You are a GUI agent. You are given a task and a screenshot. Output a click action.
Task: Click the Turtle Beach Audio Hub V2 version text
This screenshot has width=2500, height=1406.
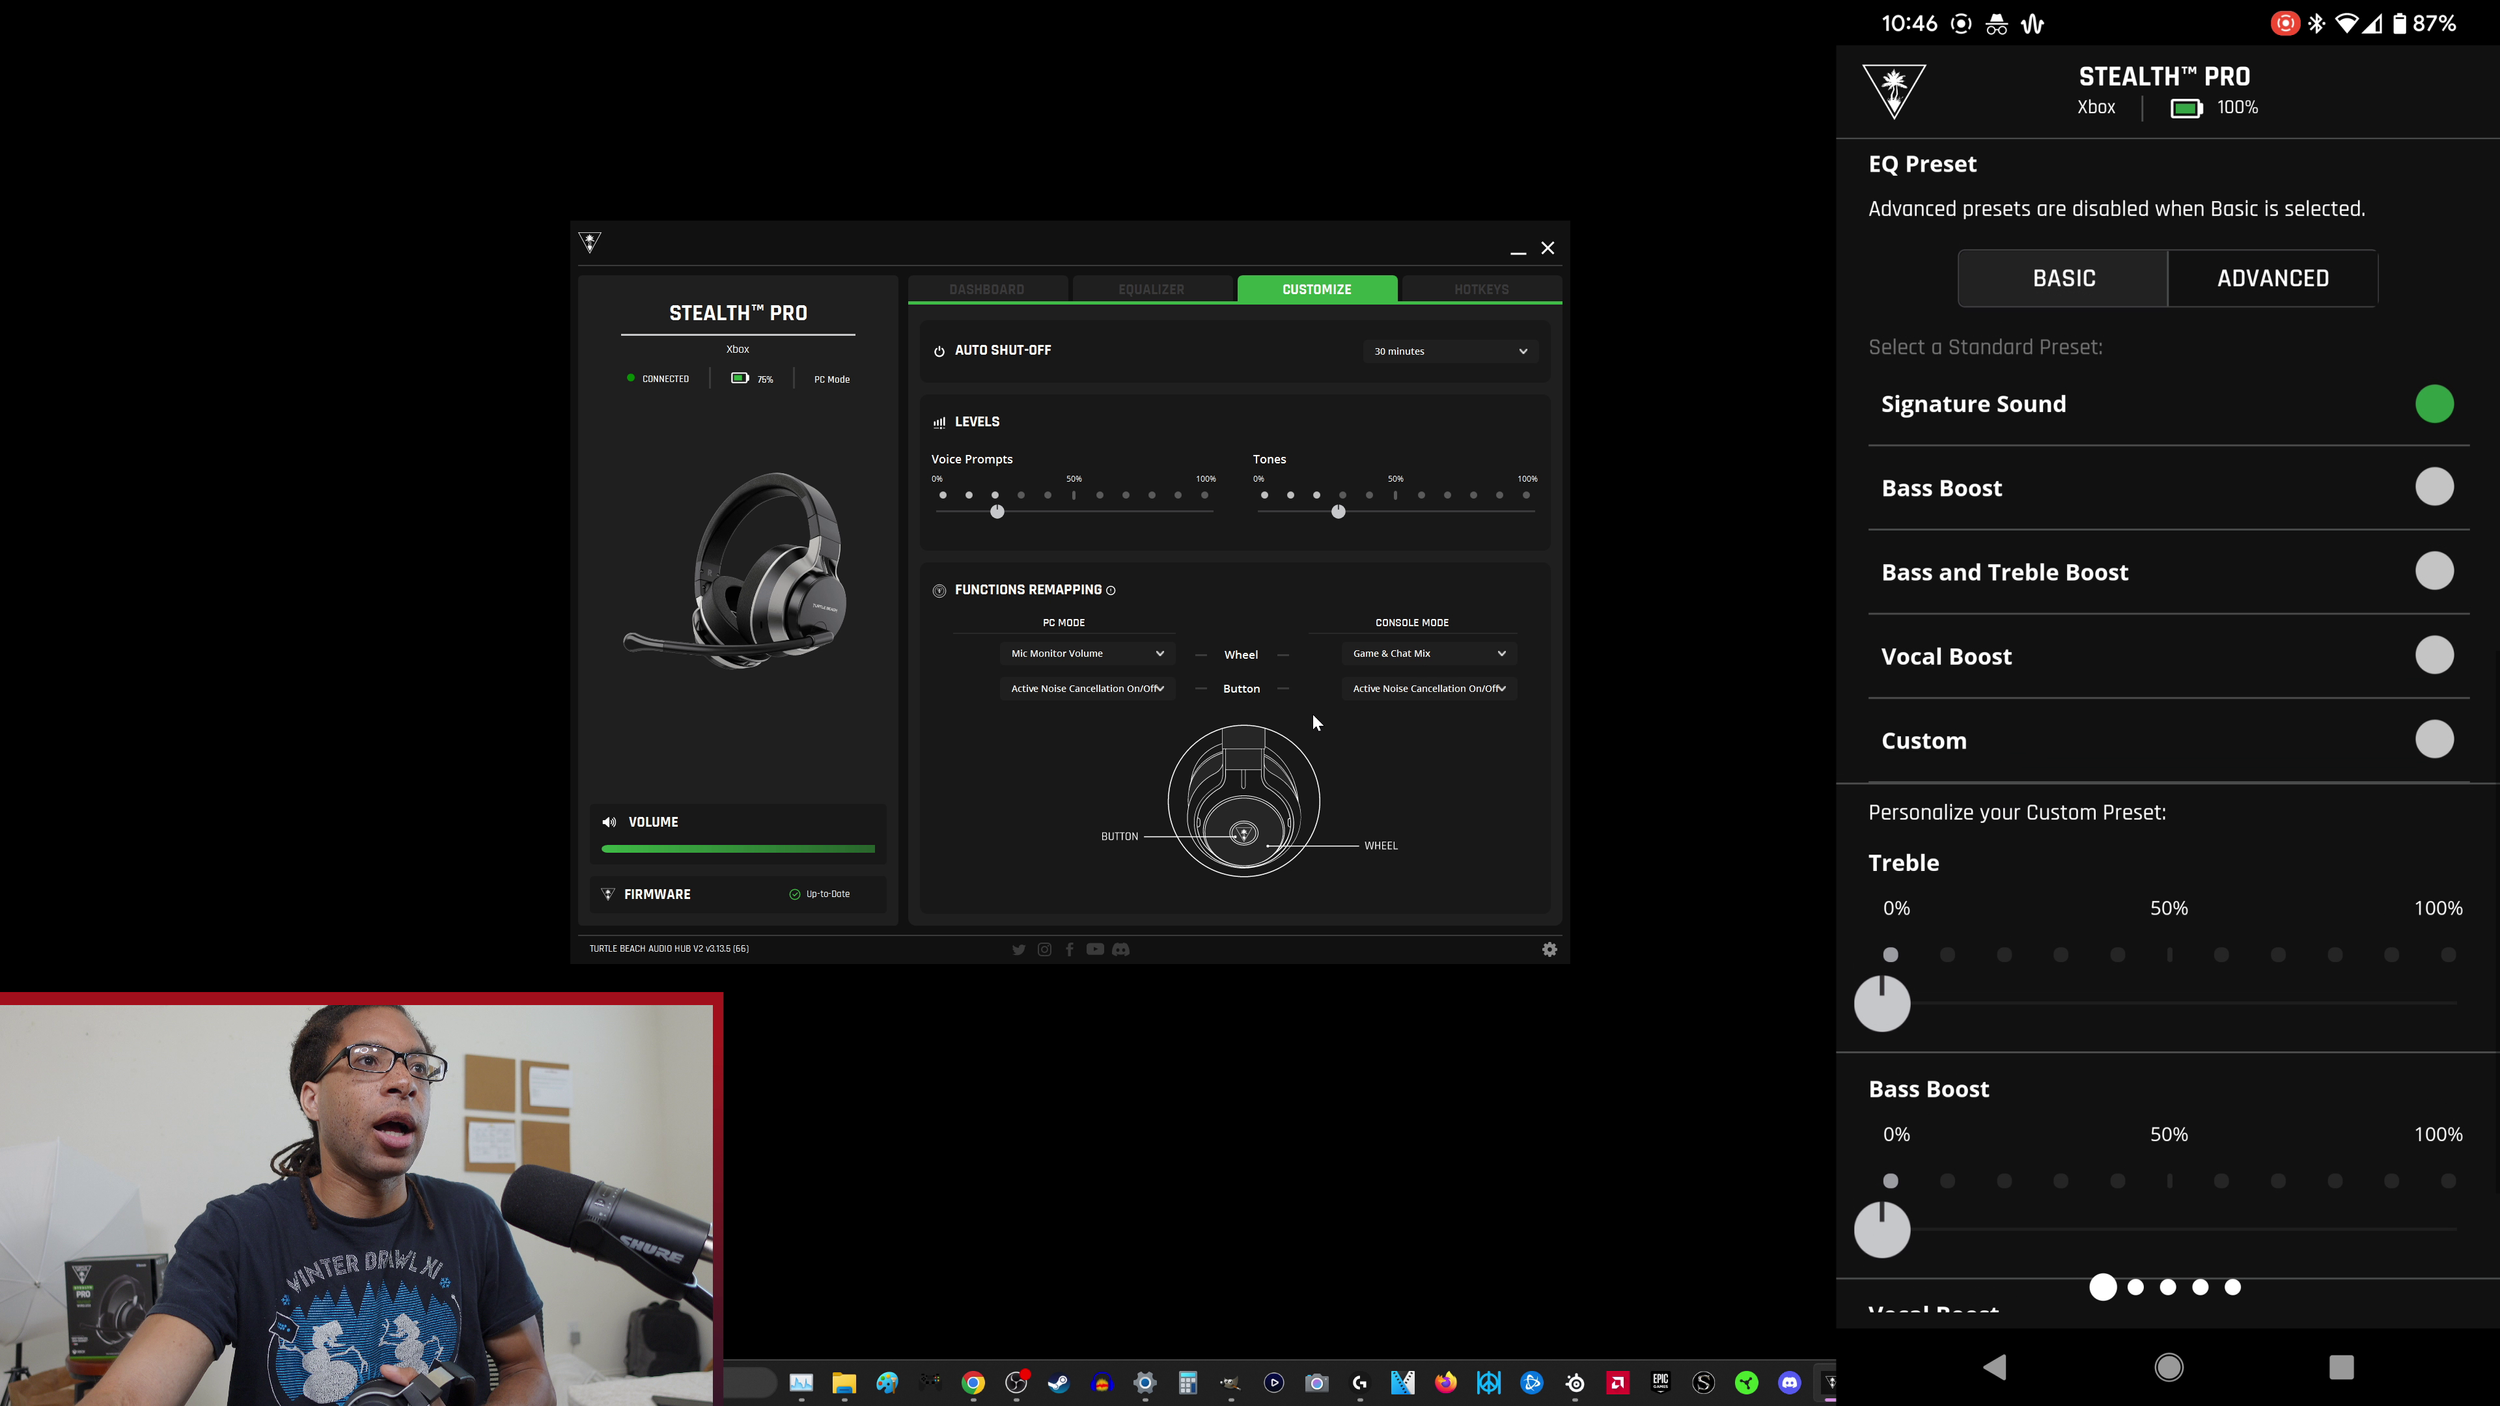coord(669,949)
